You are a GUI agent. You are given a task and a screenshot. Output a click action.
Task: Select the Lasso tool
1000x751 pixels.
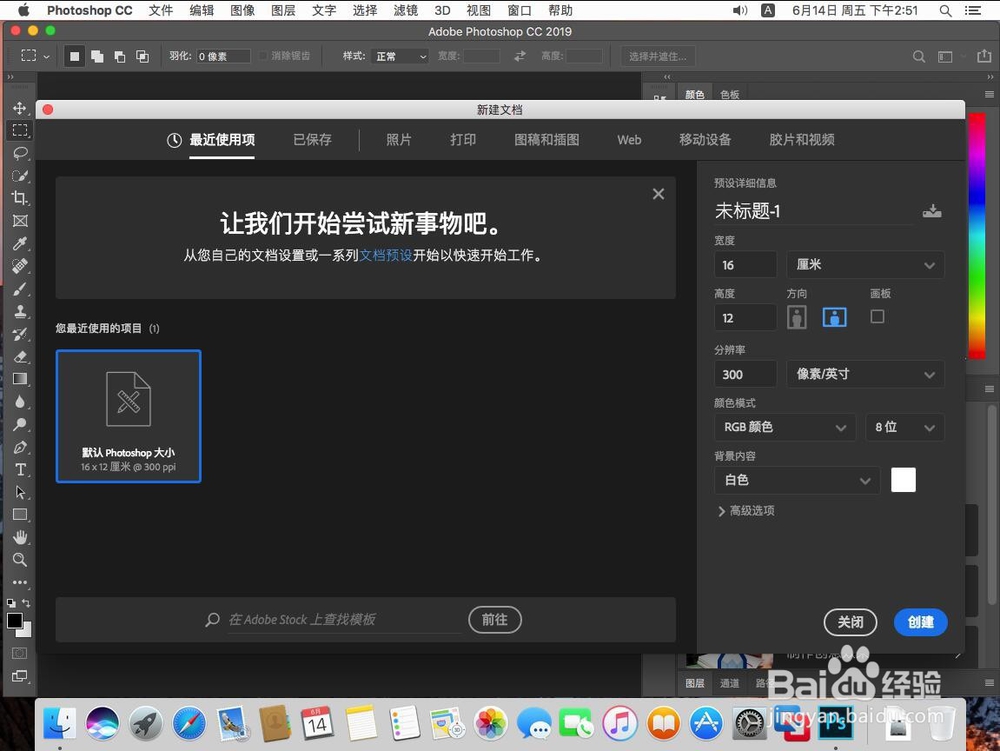click(x=20, y=153)
